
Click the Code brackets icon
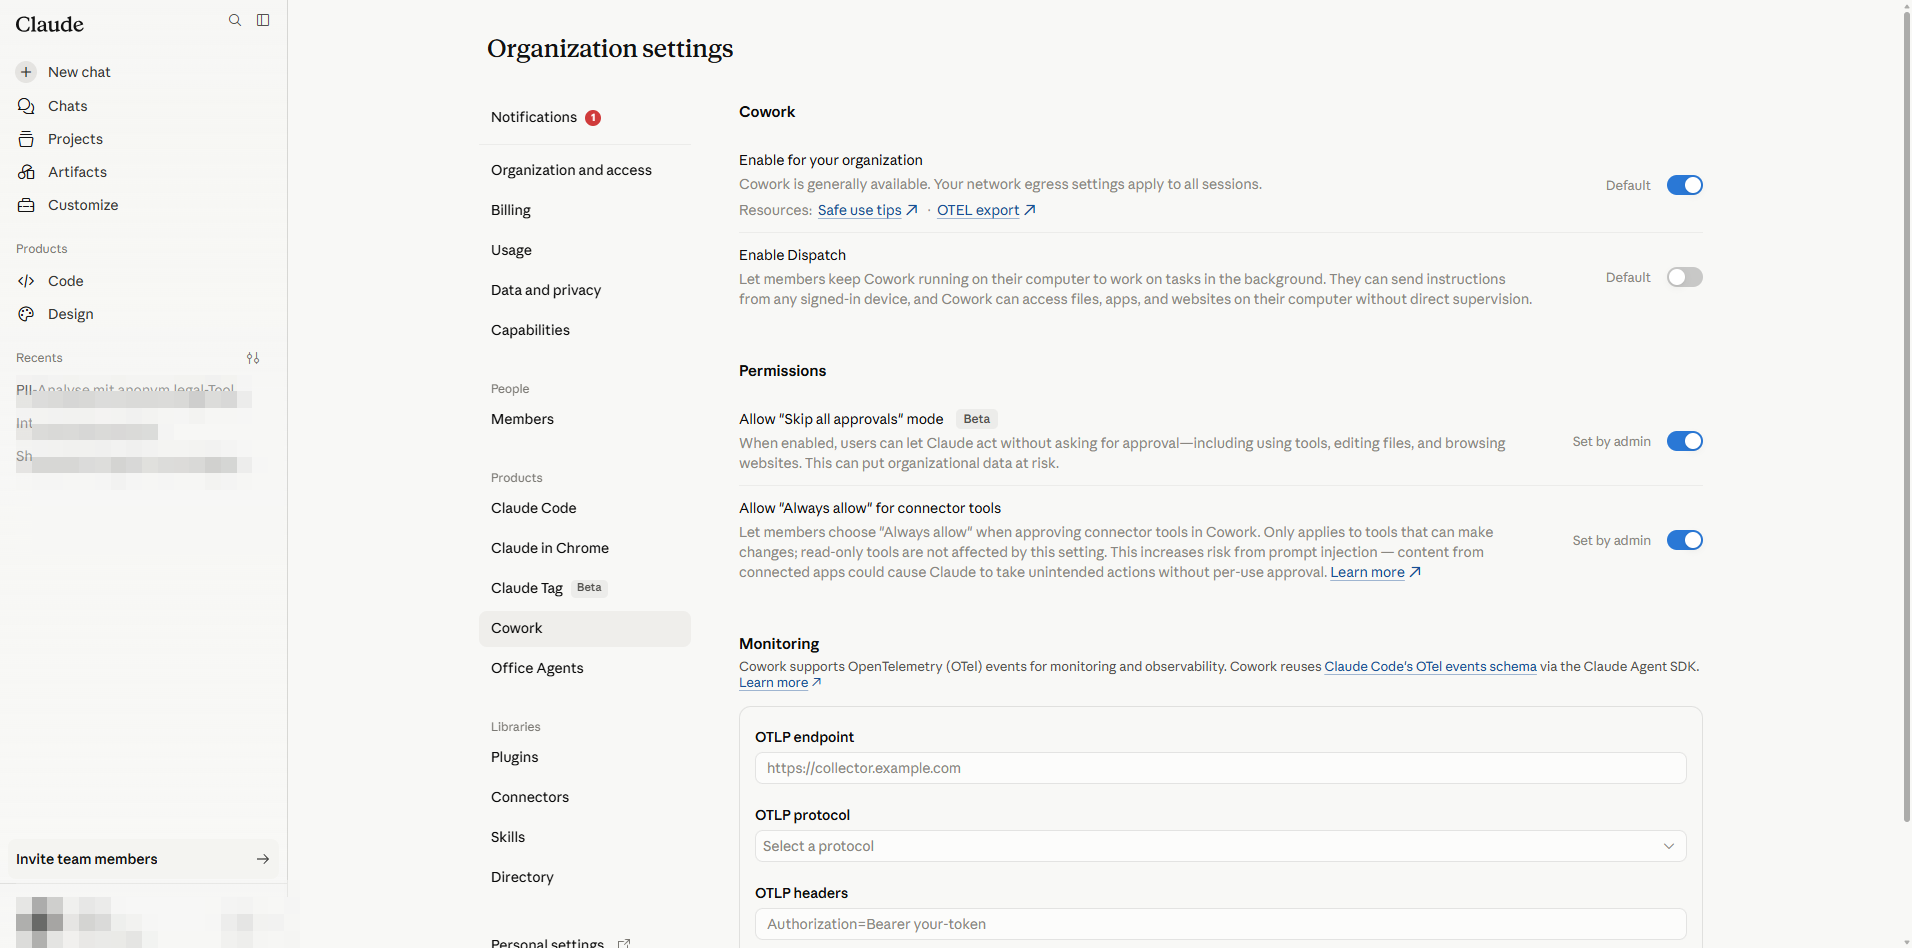(x=26, y=281)
